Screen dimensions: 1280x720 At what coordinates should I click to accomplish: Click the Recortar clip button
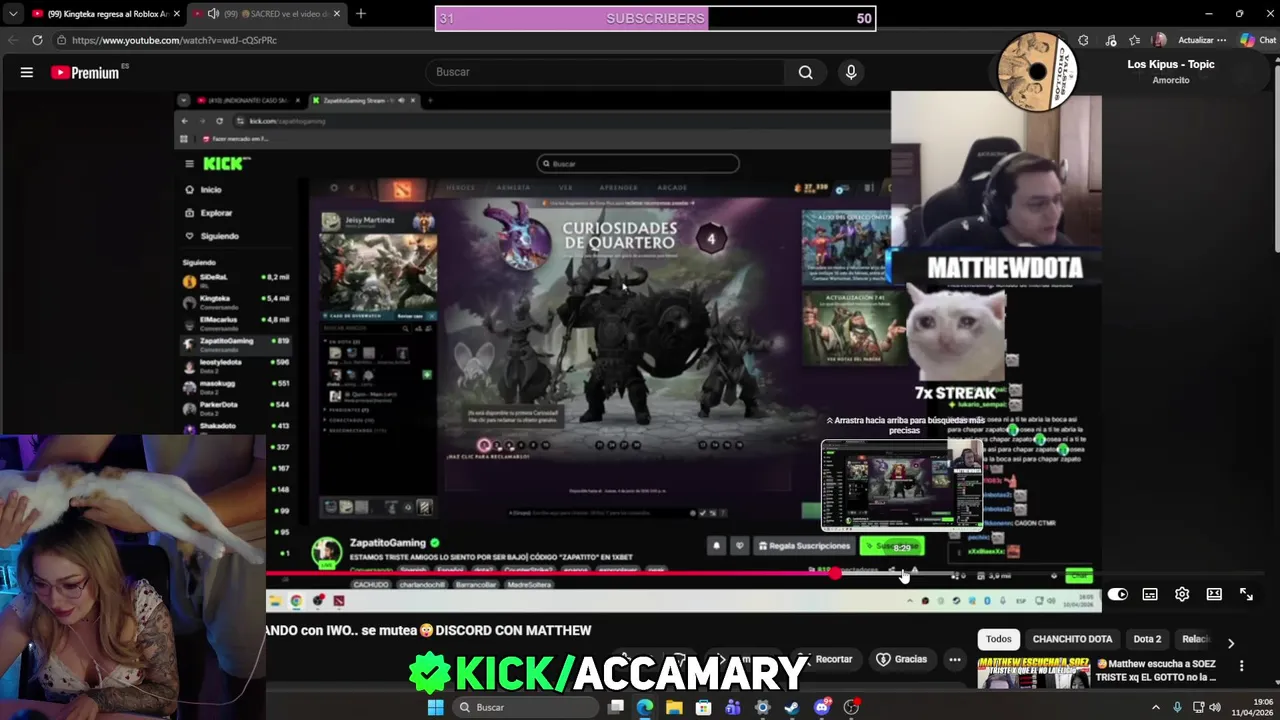(825, 659)
